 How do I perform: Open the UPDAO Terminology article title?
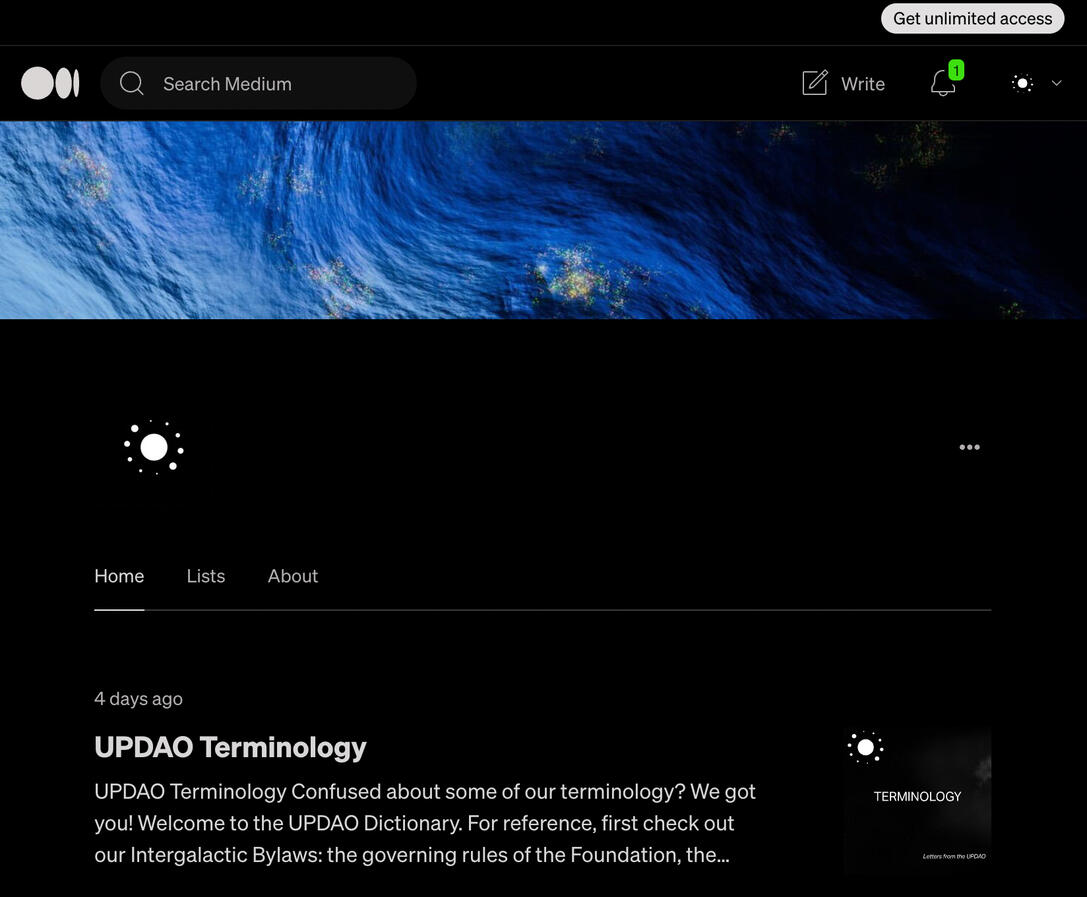tap(230, 747)
